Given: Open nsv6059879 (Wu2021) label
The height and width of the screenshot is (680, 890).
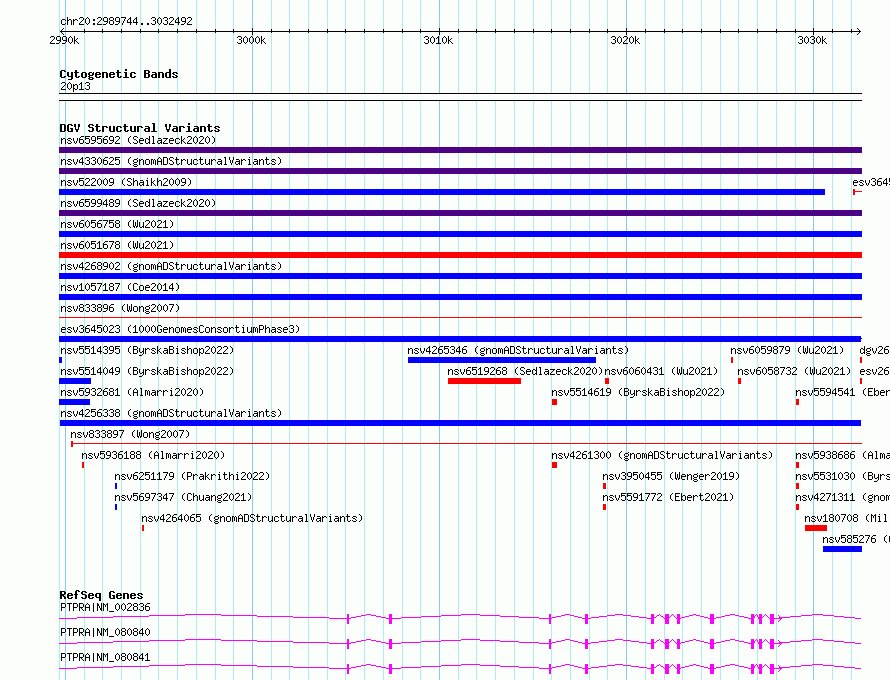Looking at the screenshot, I should coord(787,350).
